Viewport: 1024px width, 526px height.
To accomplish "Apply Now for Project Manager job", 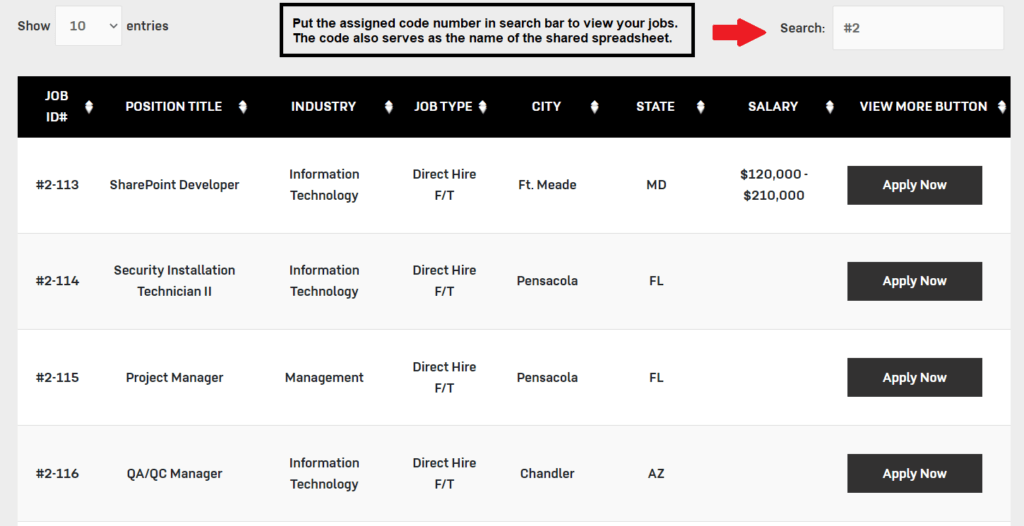I will click(914, 377).
